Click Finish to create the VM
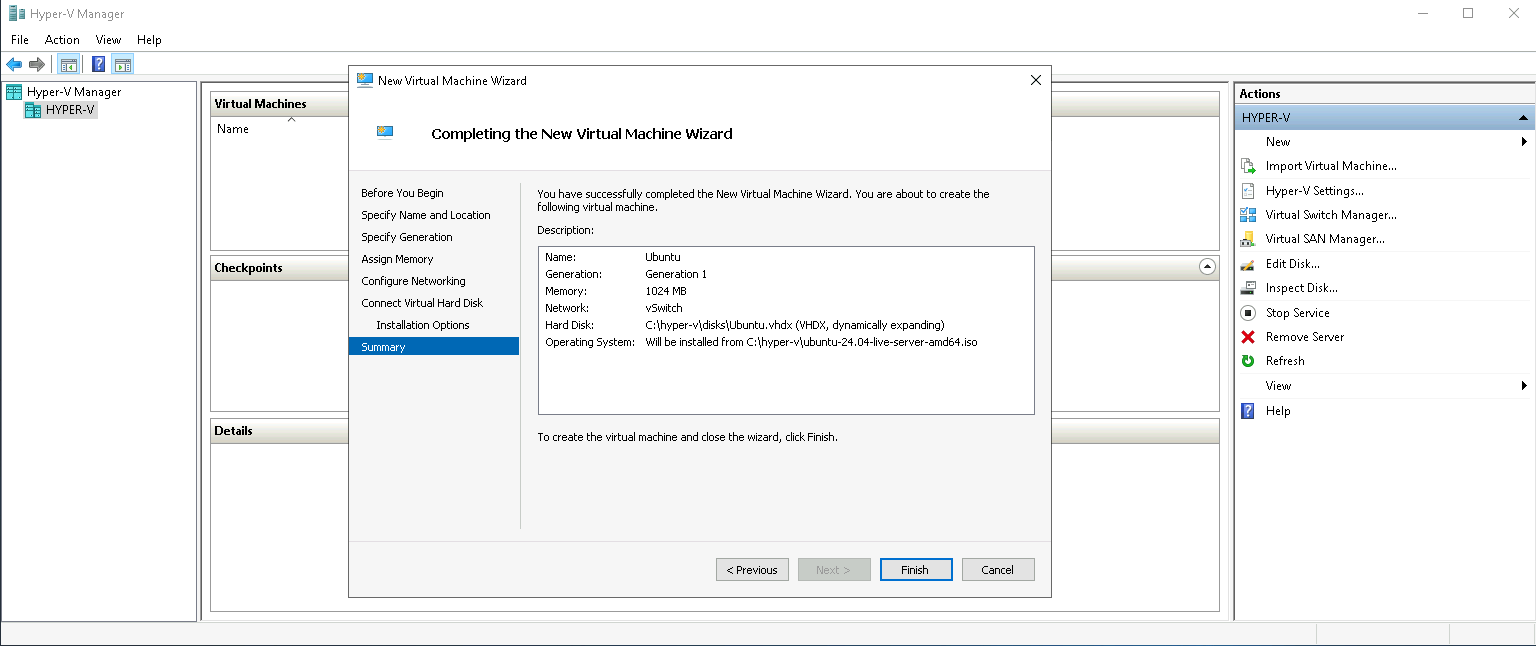Image resolution: width=1536 pixels, height=646 pixels. tap(915, 570)
